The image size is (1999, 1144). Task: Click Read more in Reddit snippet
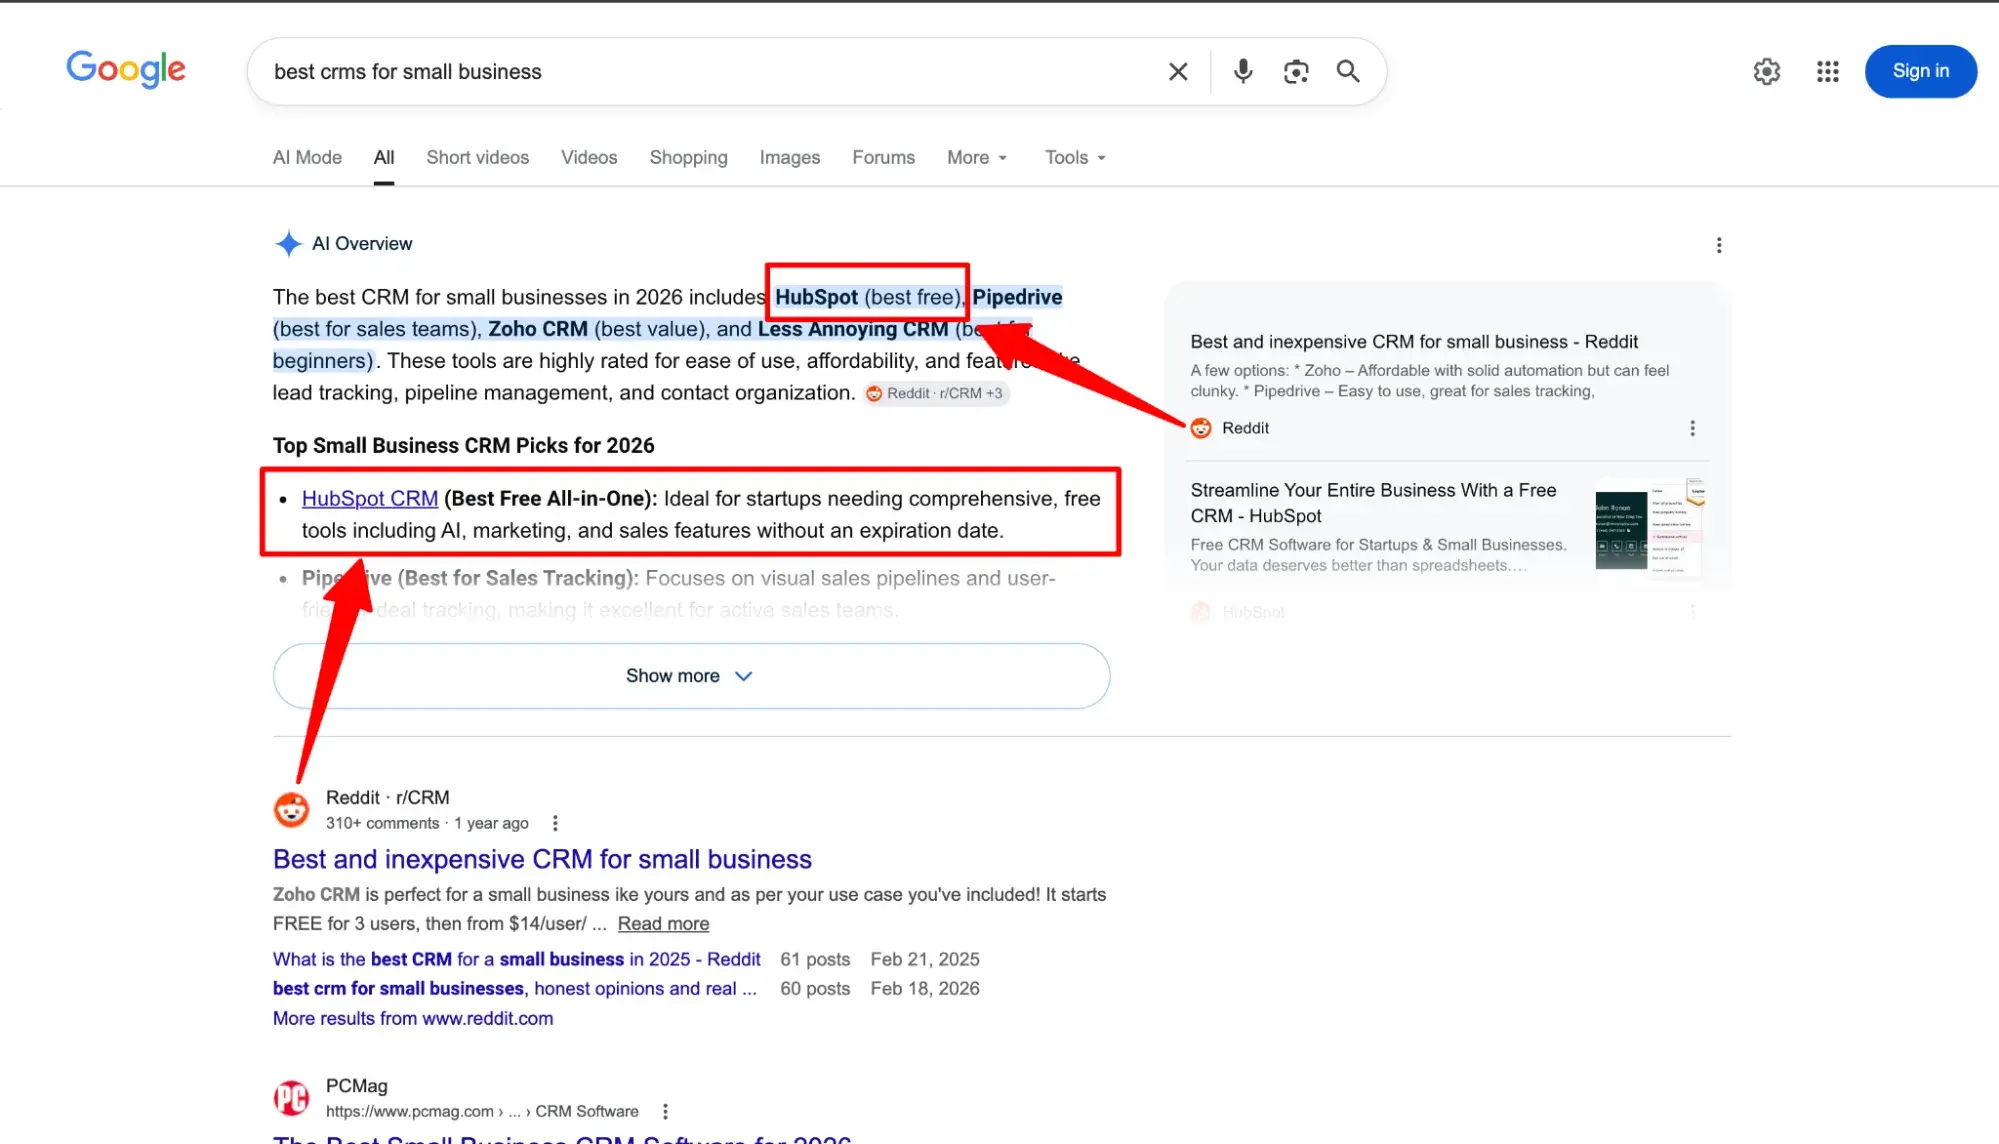pos(663,924)
